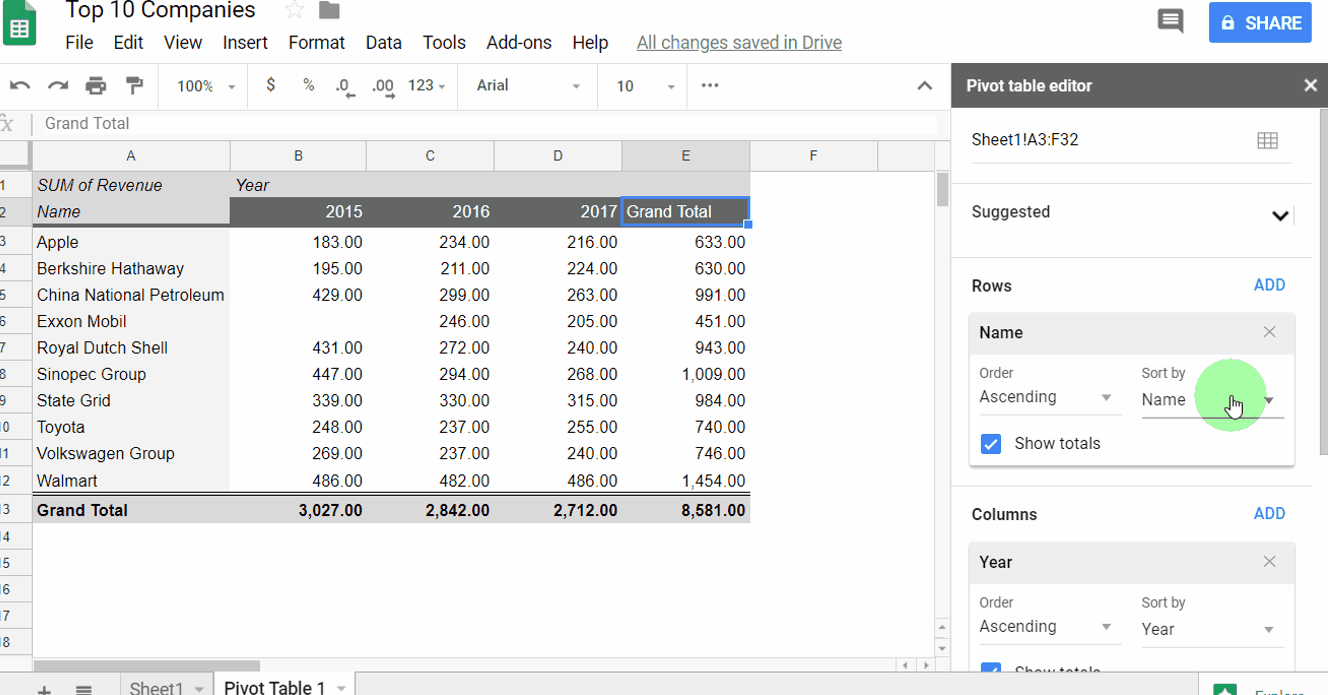Click the Undo arrow icon
This screenshot has height=695, width=1328.
tap(20, 86)
